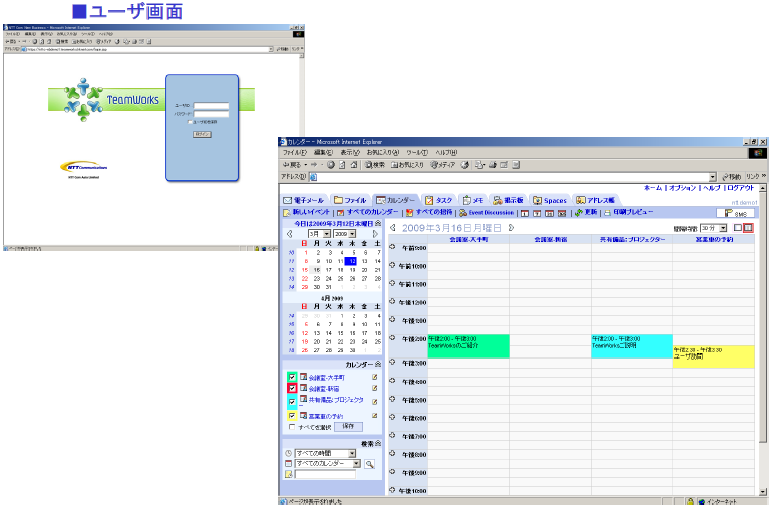
Task: Open the オプション link
Action: coord(682,188)
